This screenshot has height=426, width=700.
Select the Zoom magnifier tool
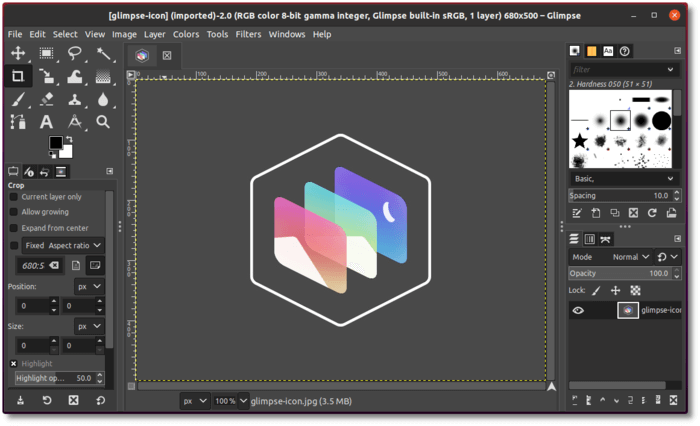click(x=103, y=122)
